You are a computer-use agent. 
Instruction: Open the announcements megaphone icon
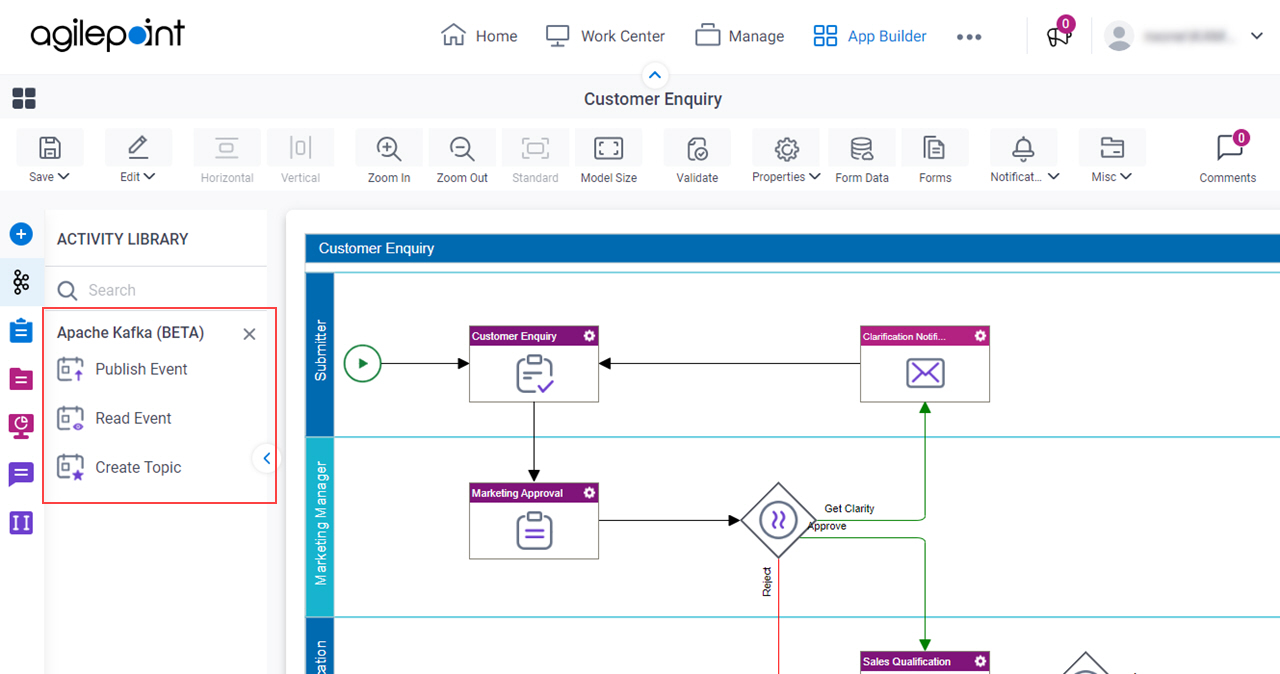pyautogui.click(x=1059, y=36)
